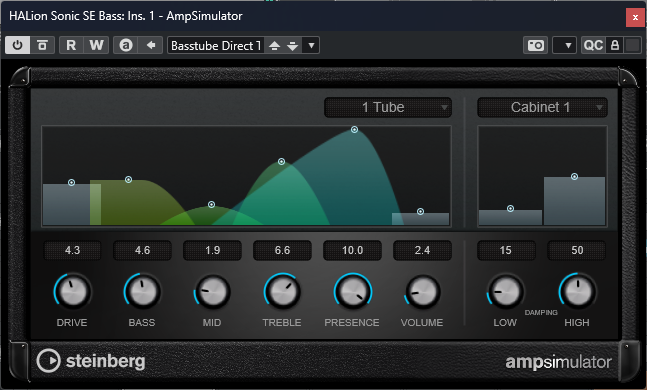The image size is (647, 390).
Task: Load previous preset with up arrow
Action: 274,45
